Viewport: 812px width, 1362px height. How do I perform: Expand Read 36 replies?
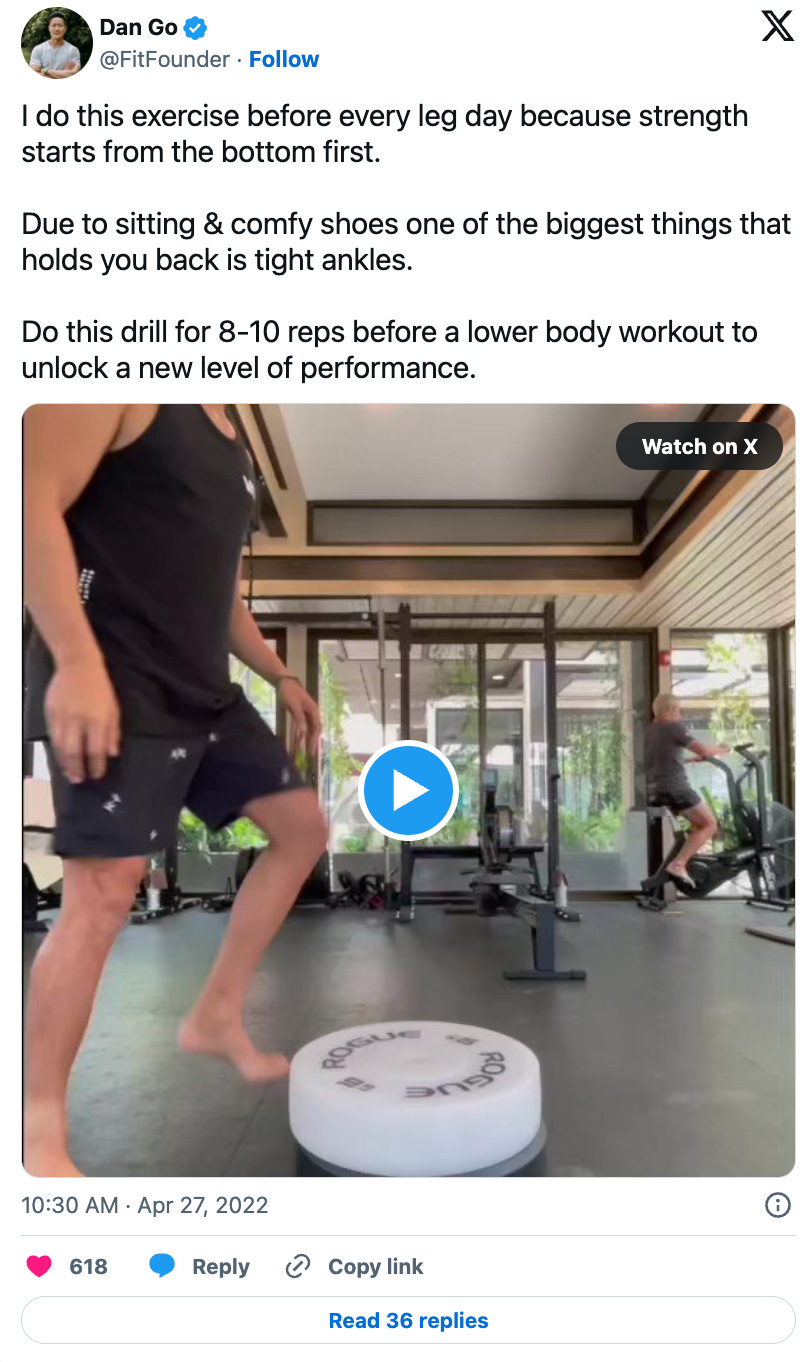point(408,1320)
